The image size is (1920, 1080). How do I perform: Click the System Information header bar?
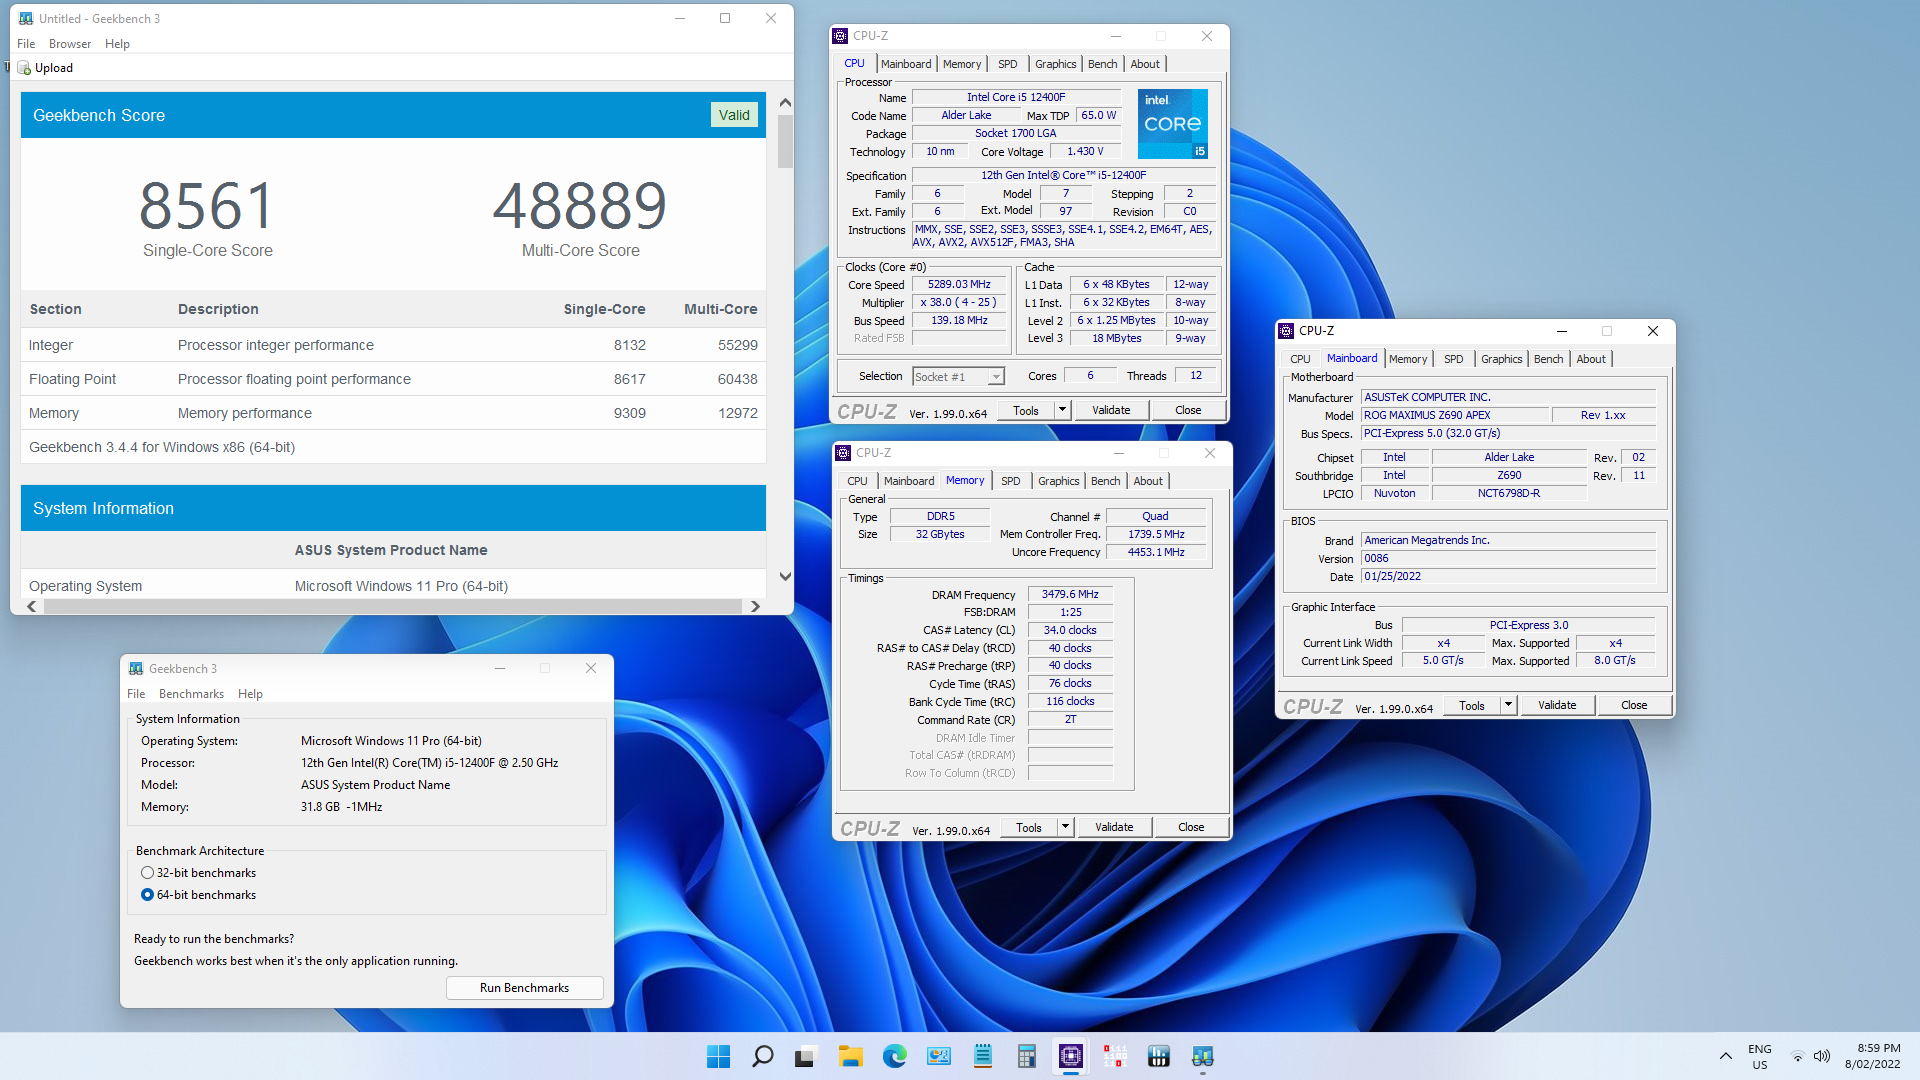(x=393, y=508)
